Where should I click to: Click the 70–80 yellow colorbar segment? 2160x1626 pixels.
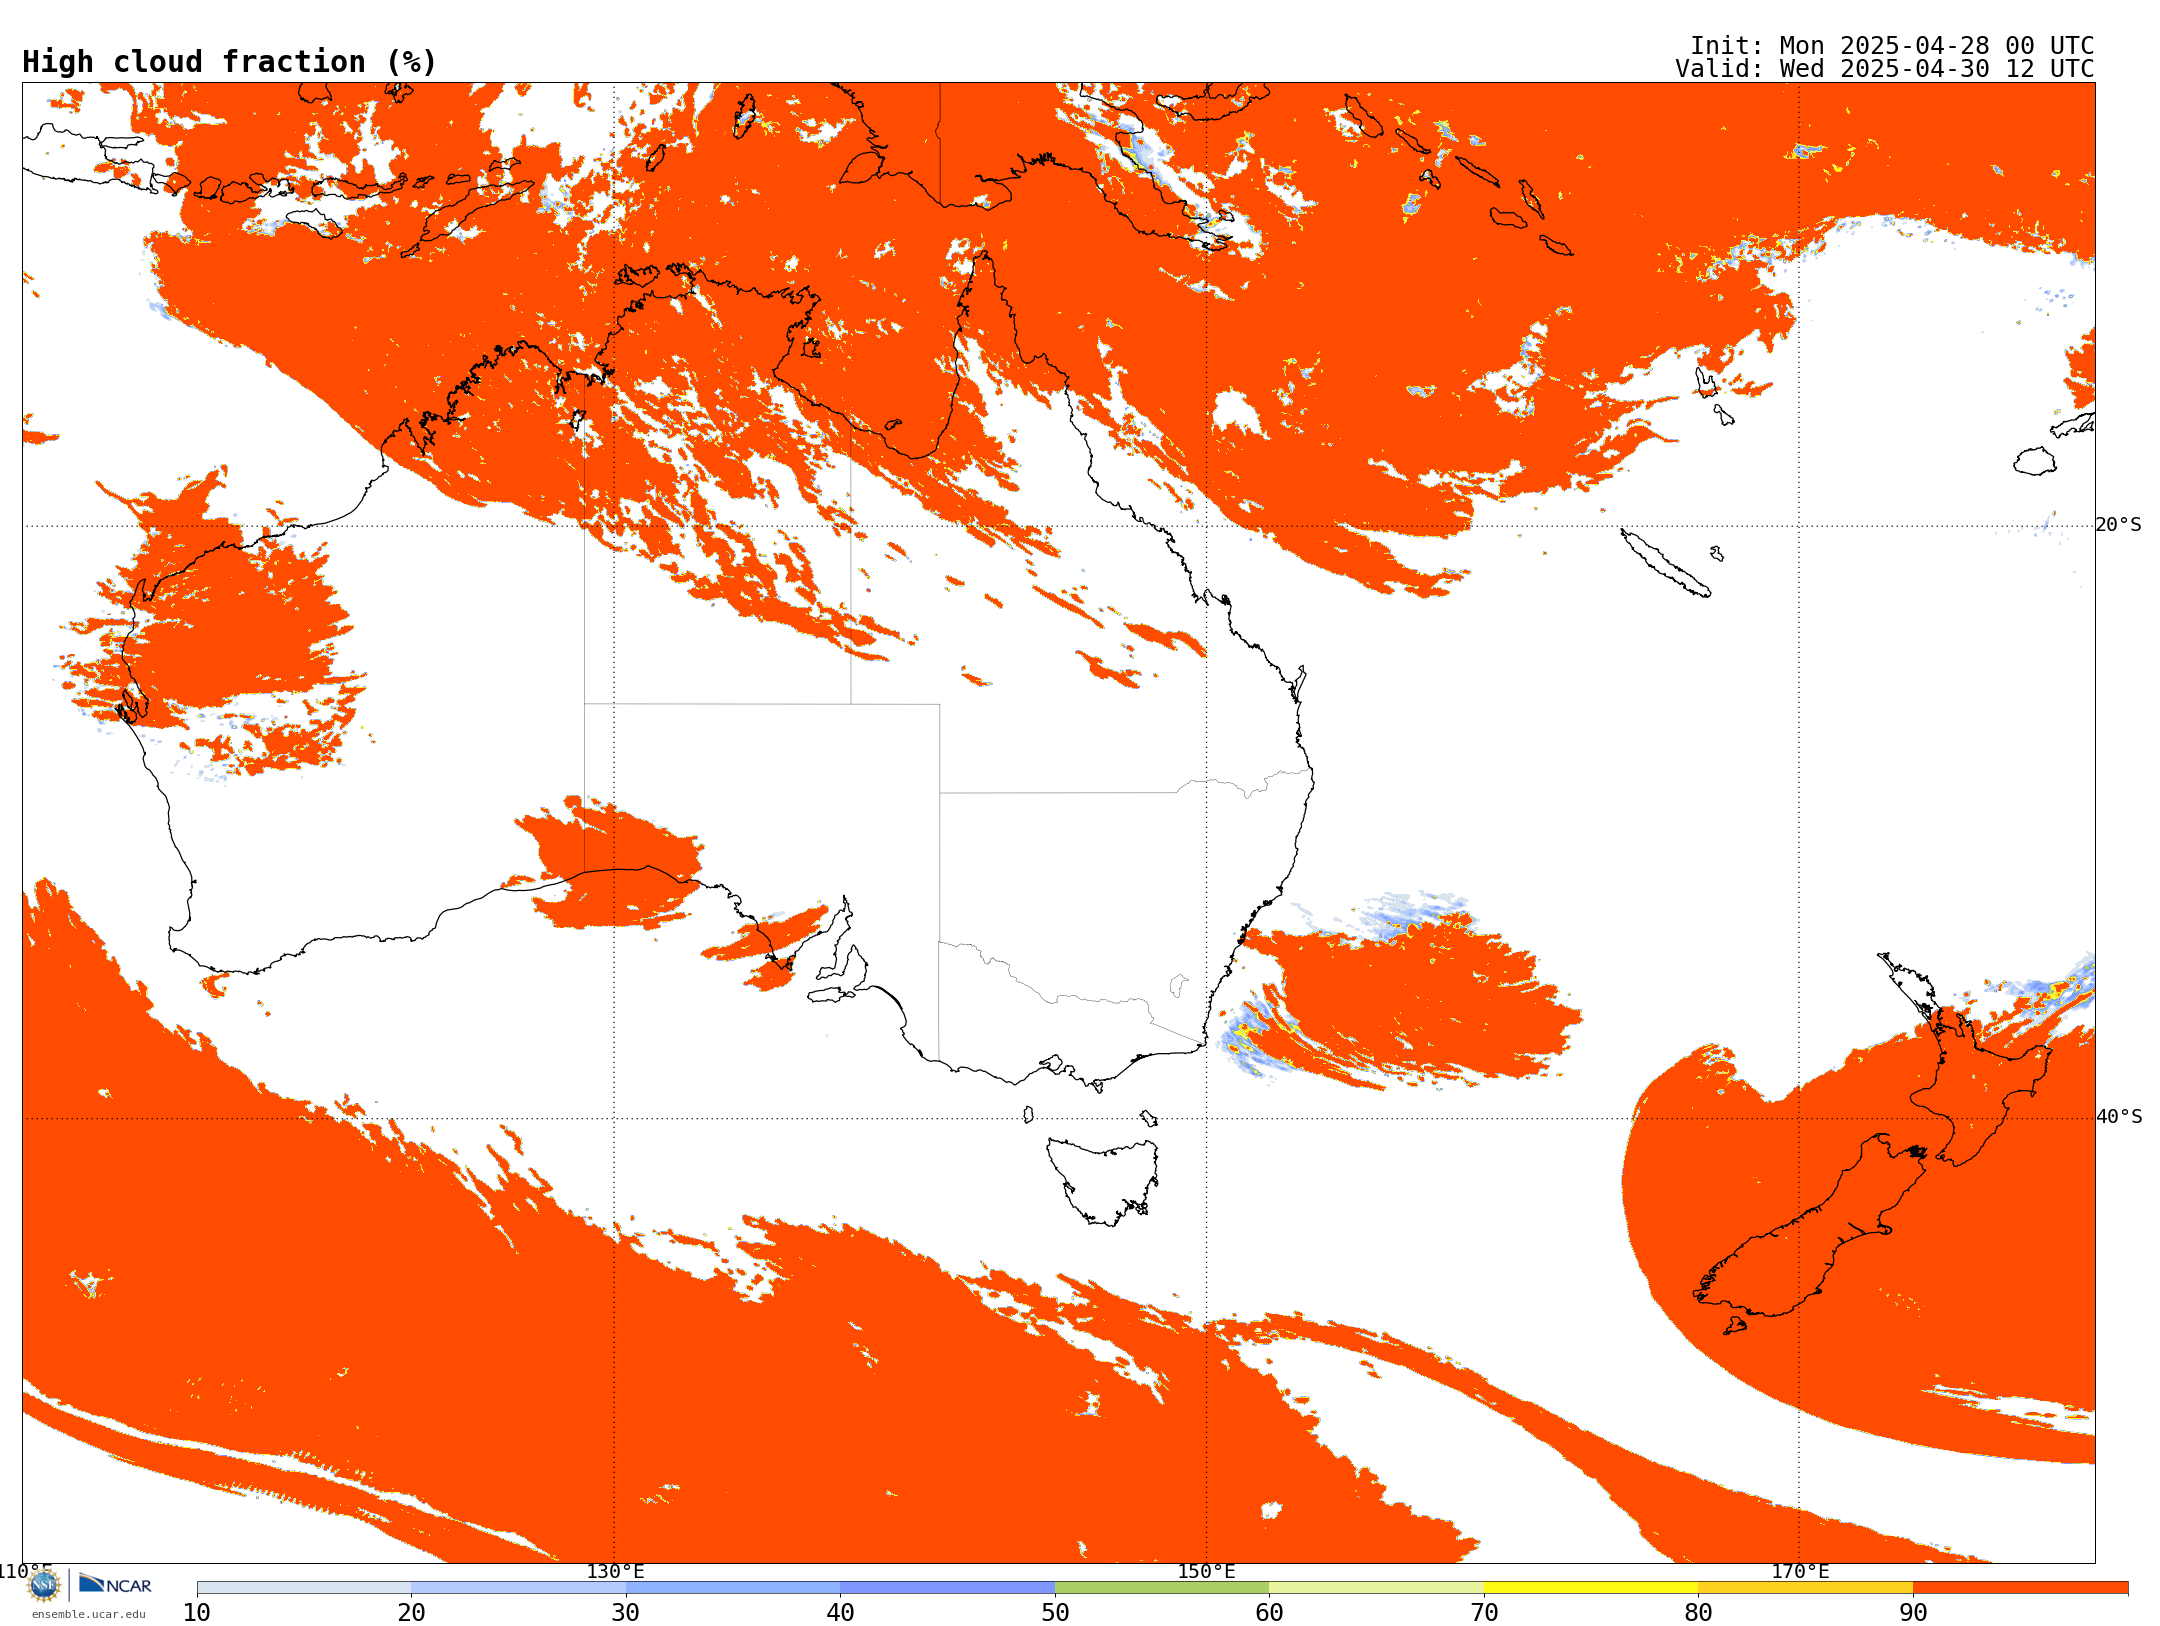(x=1591, y=1588)
